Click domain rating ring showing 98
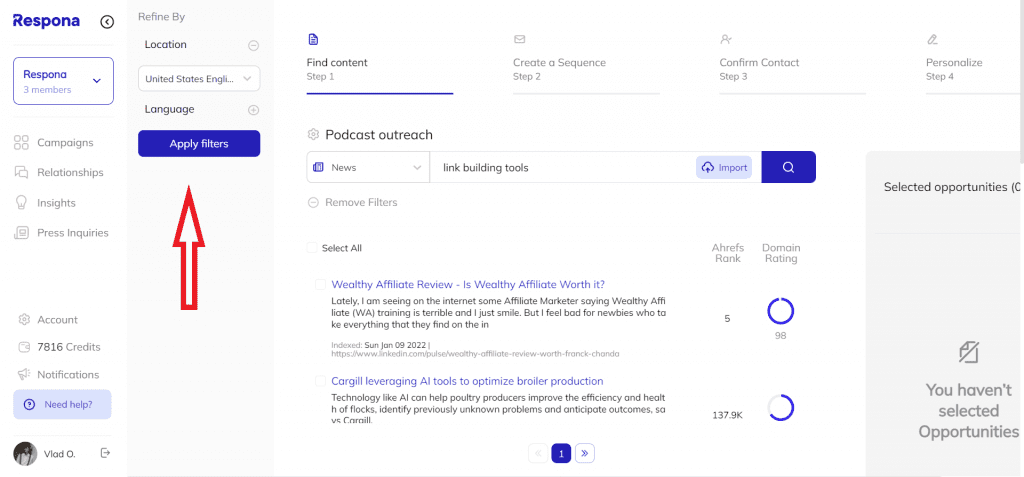 [x=780, y=312]
